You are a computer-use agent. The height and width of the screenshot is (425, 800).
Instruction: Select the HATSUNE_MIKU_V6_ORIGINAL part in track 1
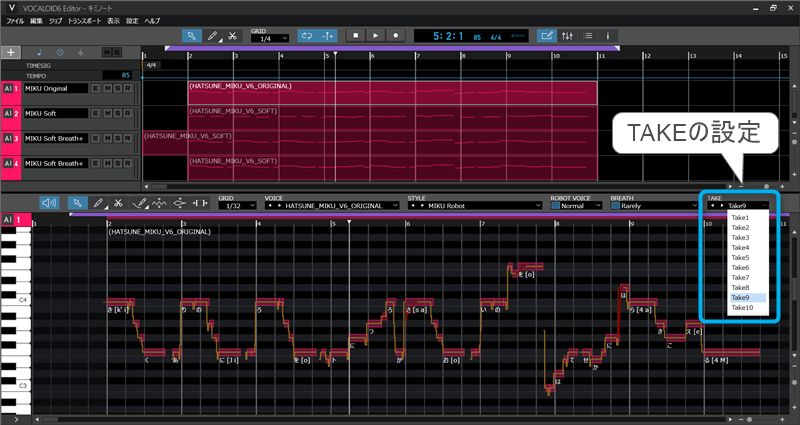[x=392, y=93]
